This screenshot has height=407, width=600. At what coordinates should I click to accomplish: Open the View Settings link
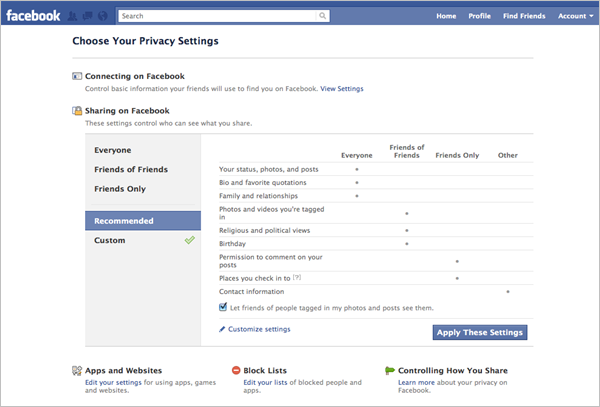coord(341,89)
